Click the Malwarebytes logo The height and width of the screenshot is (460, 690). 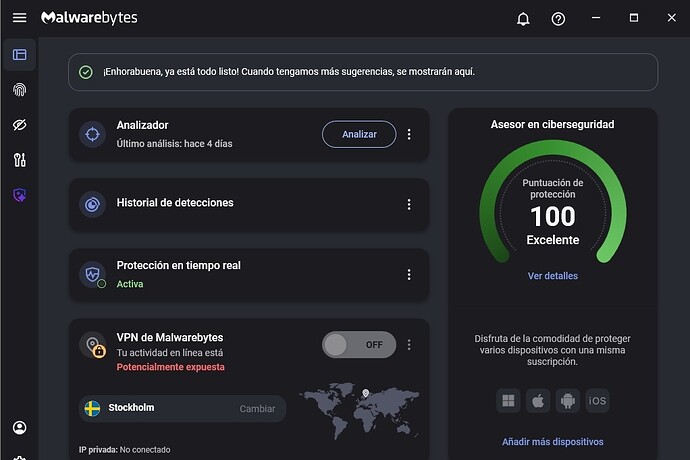click(x=89, y=18)
